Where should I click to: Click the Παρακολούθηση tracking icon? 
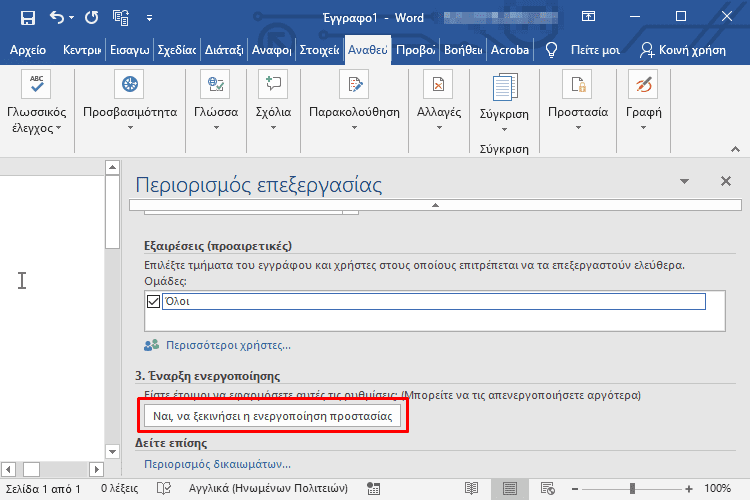[354, 85]
